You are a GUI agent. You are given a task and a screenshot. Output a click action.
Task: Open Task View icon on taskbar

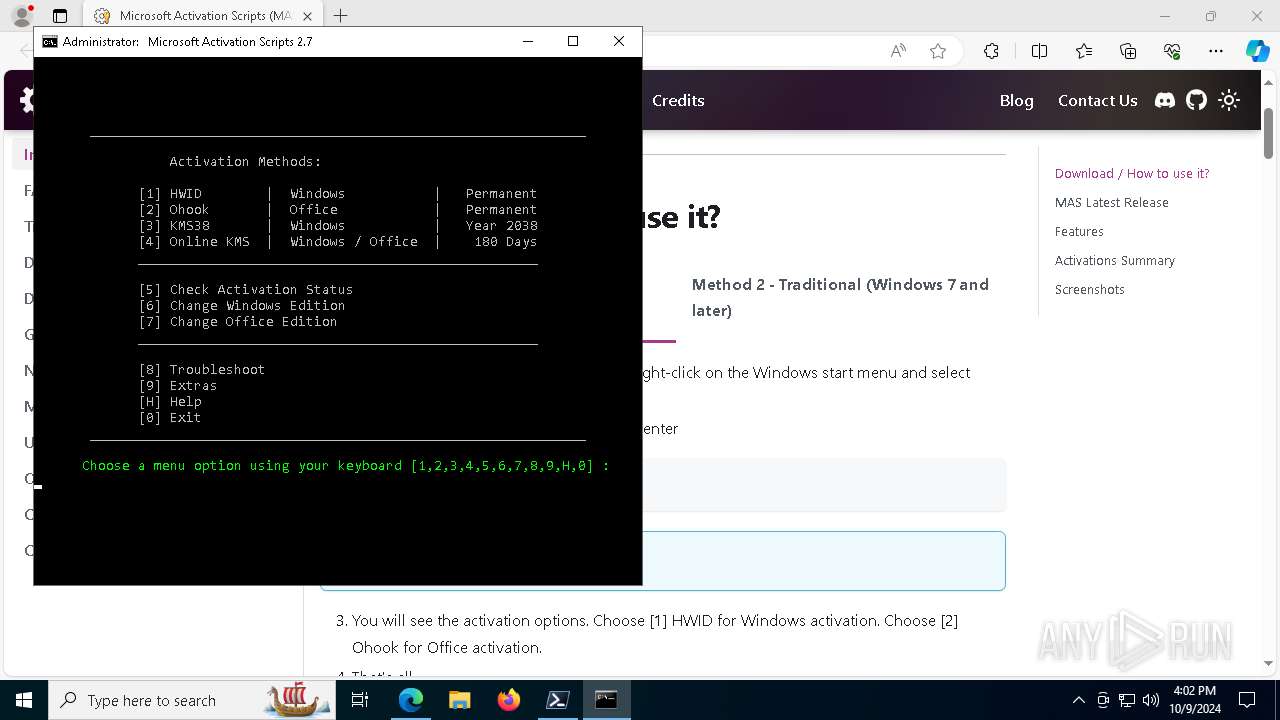(360, 700)
